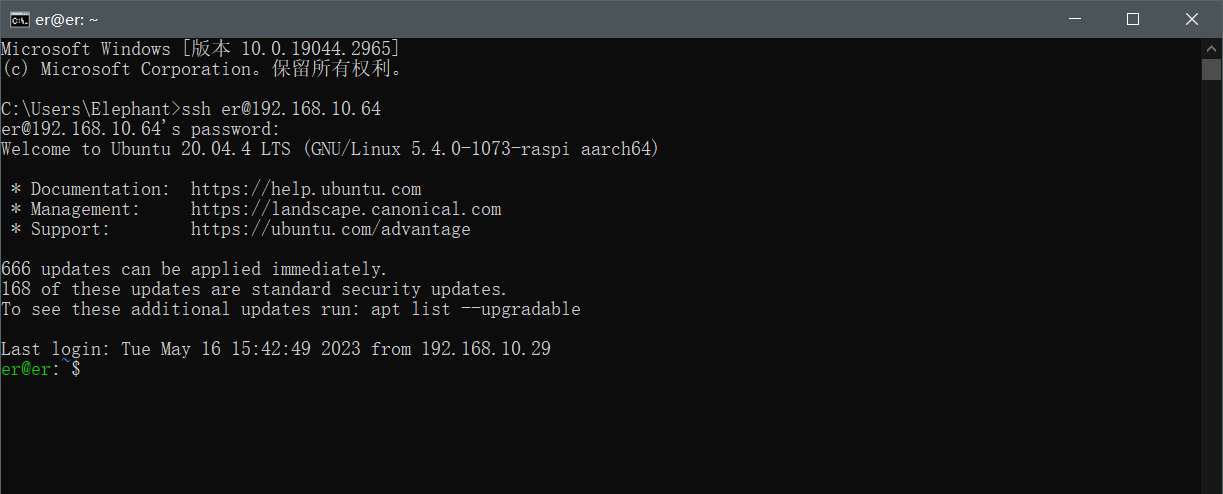1223x494 pixels.
Task: Close the er@er terminal window
Action: click(1191, 19)
